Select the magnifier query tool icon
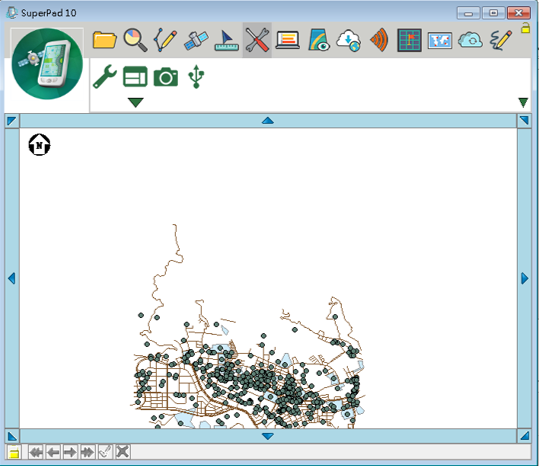 [135, 40]
